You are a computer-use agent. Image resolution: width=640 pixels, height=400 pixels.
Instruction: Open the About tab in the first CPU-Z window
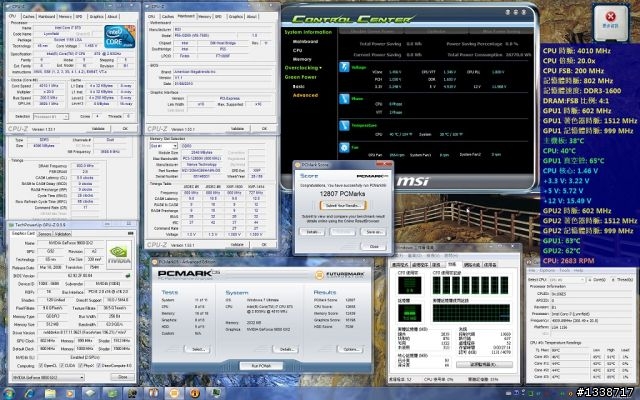[112, 16]
